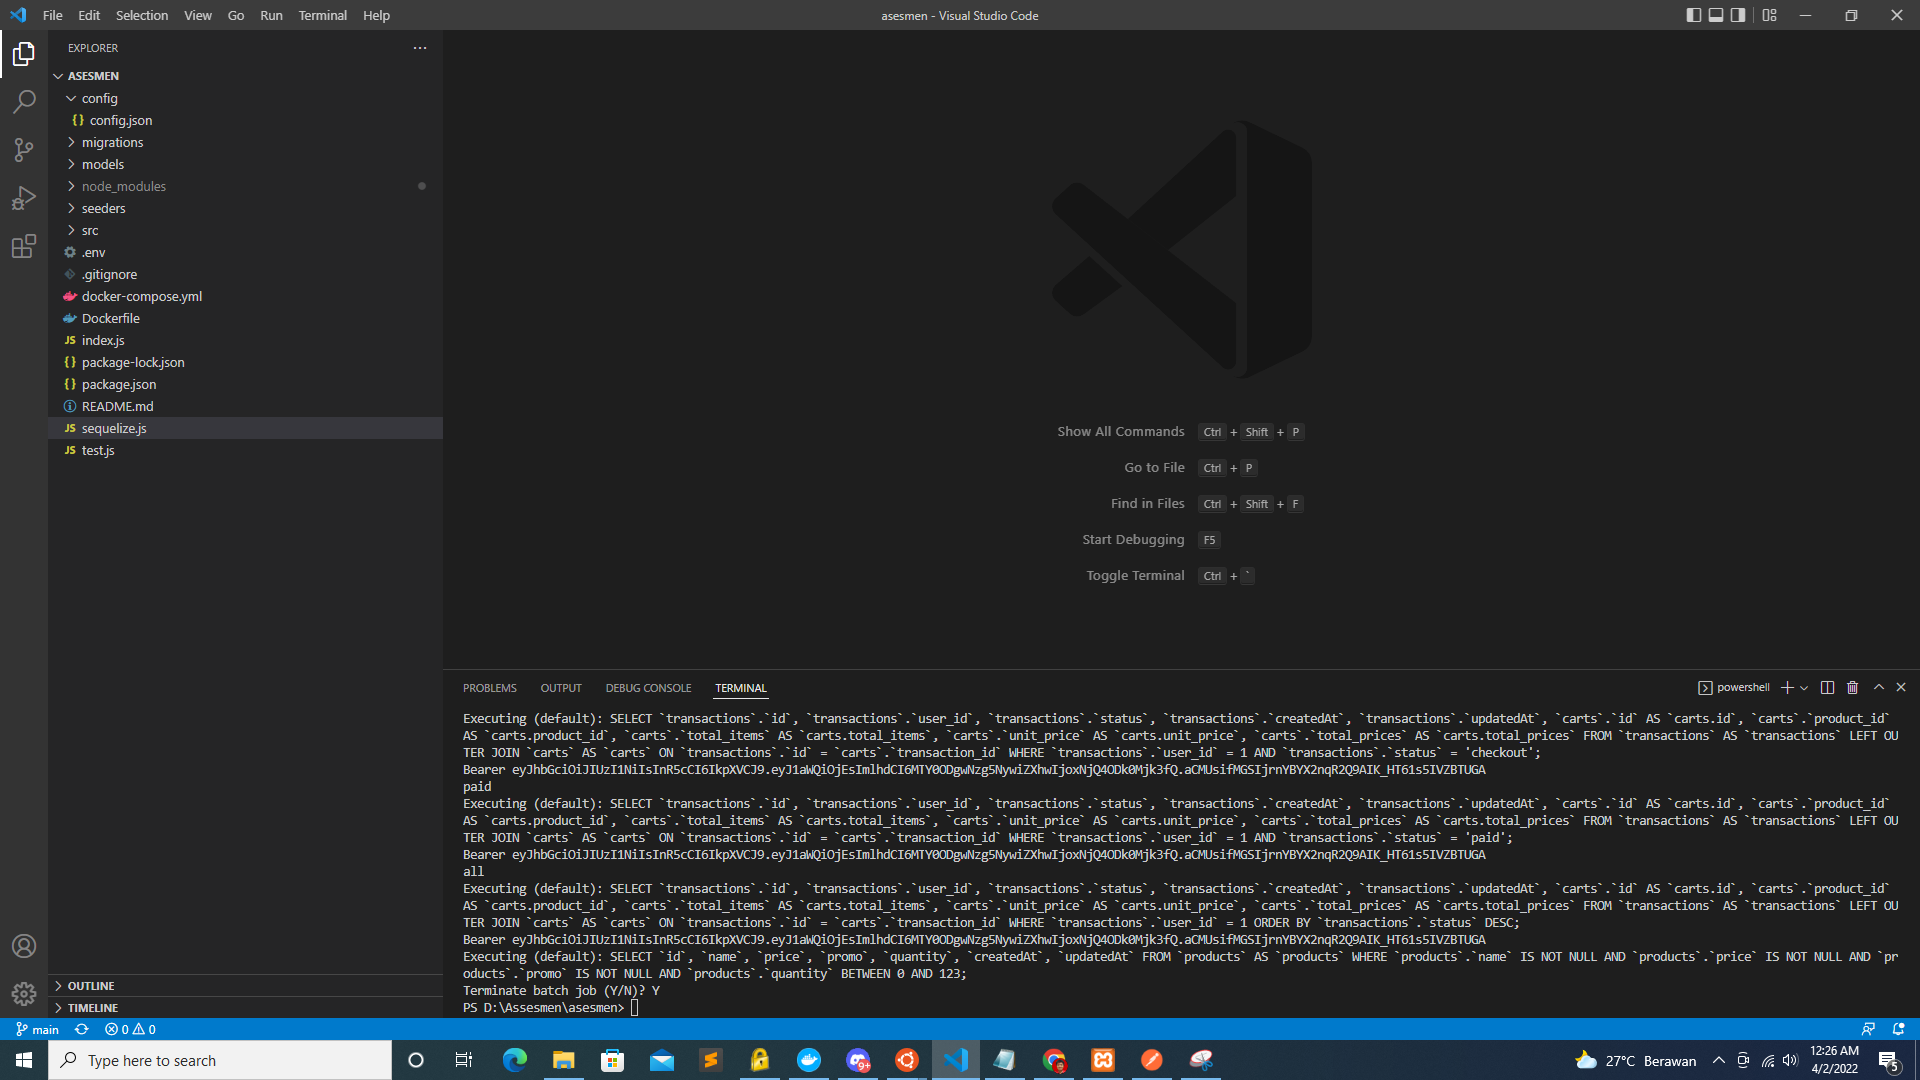Open package.json file
This screenshot has height=1080, width=1920.
245,384
